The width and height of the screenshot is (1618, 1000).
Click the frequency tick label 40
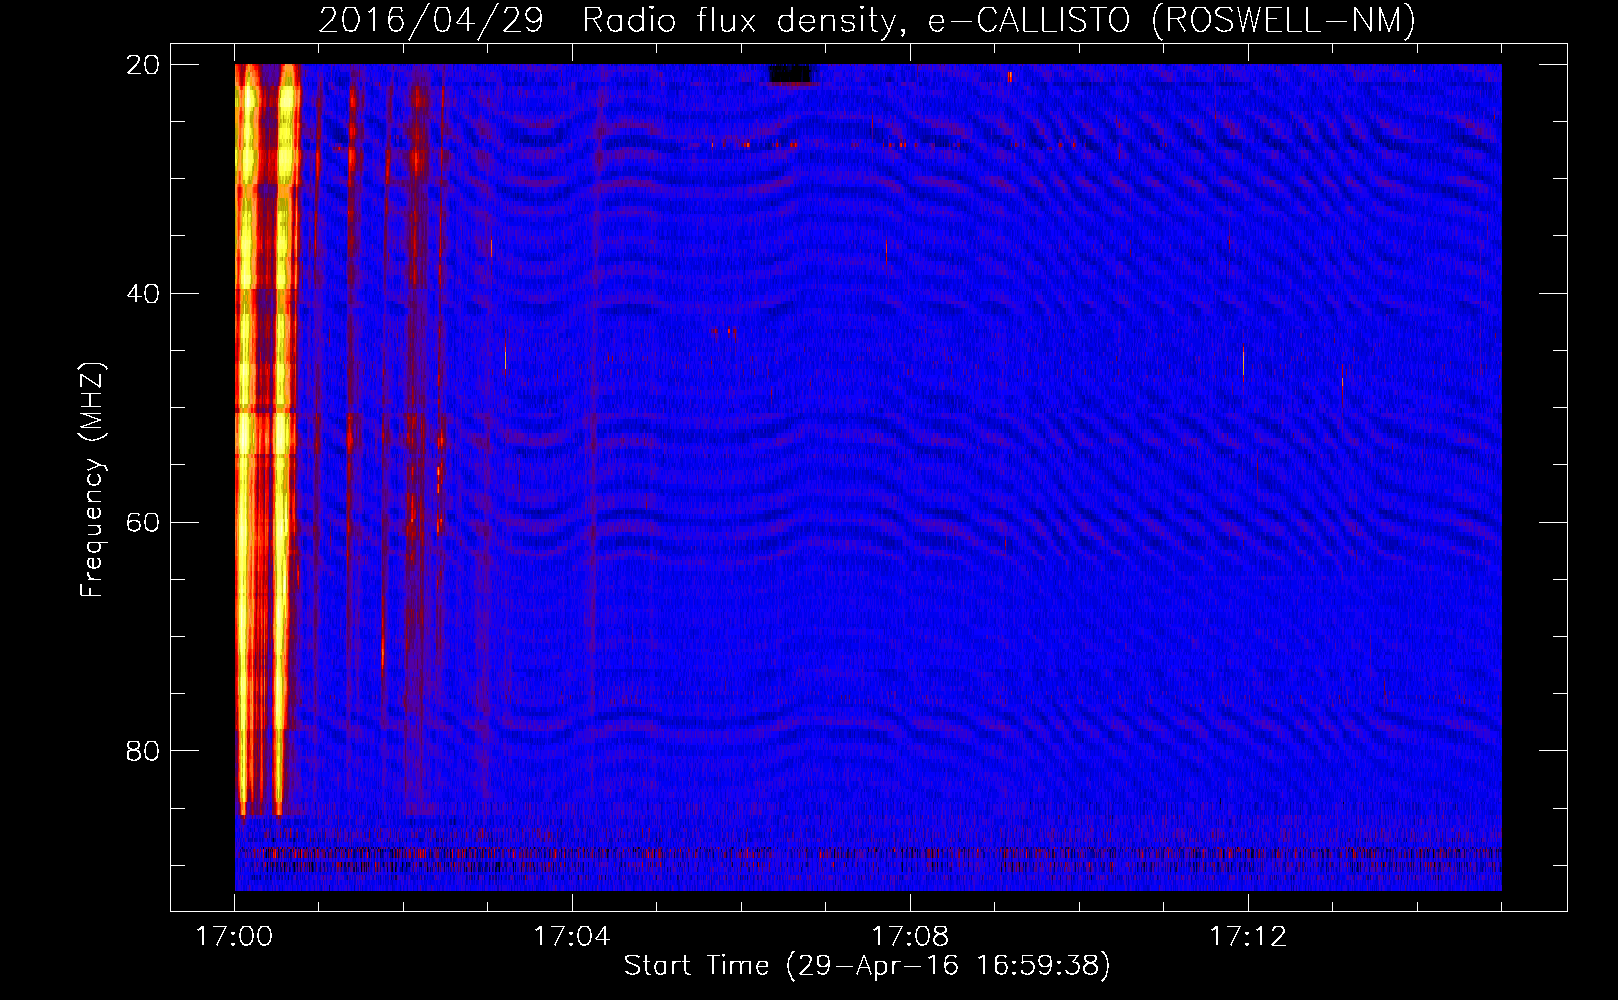(143, 294)
